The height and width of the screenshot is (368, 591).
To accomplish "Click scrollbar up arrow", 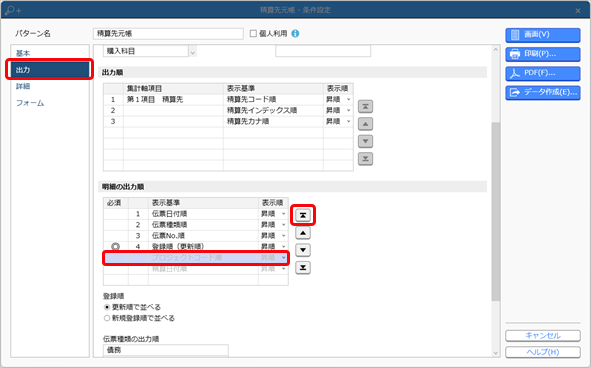I will click(496, 50).
